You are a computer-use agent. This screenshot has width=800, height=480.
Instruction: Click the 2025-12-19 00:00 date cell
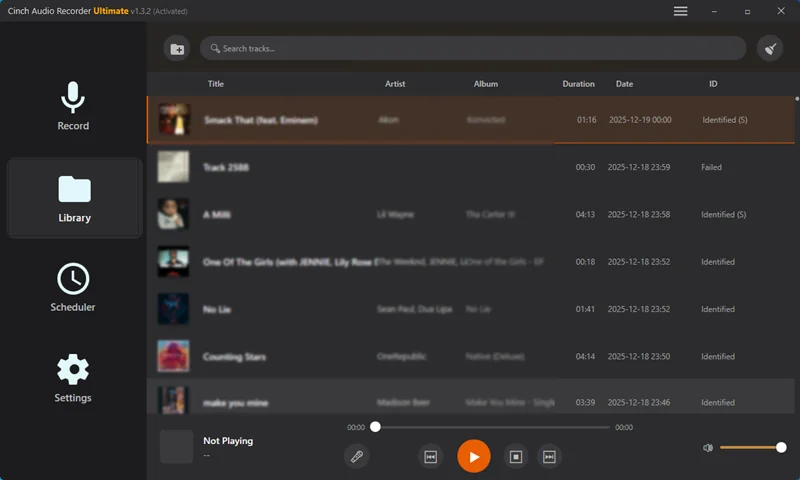click(640, 120)
